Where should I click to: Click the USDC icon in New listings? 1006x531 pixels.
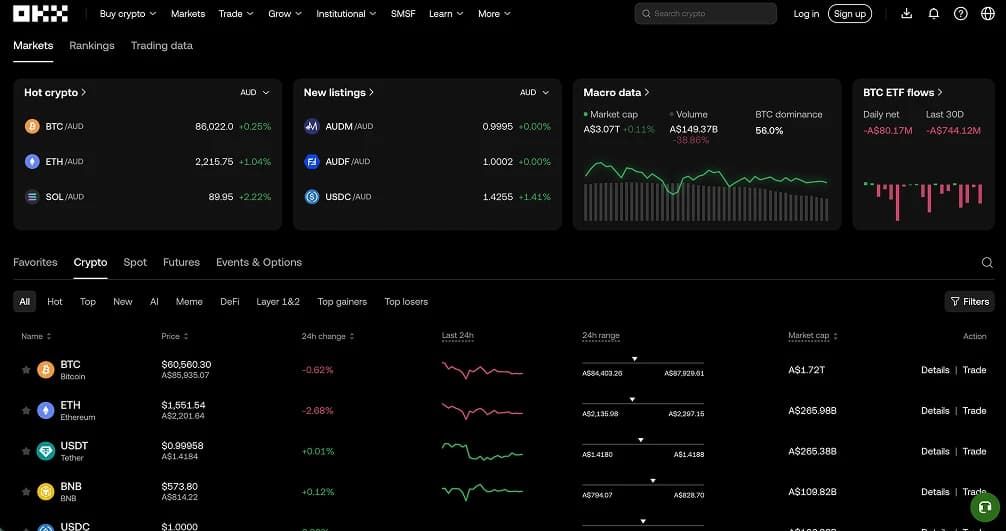coord(312,197)
